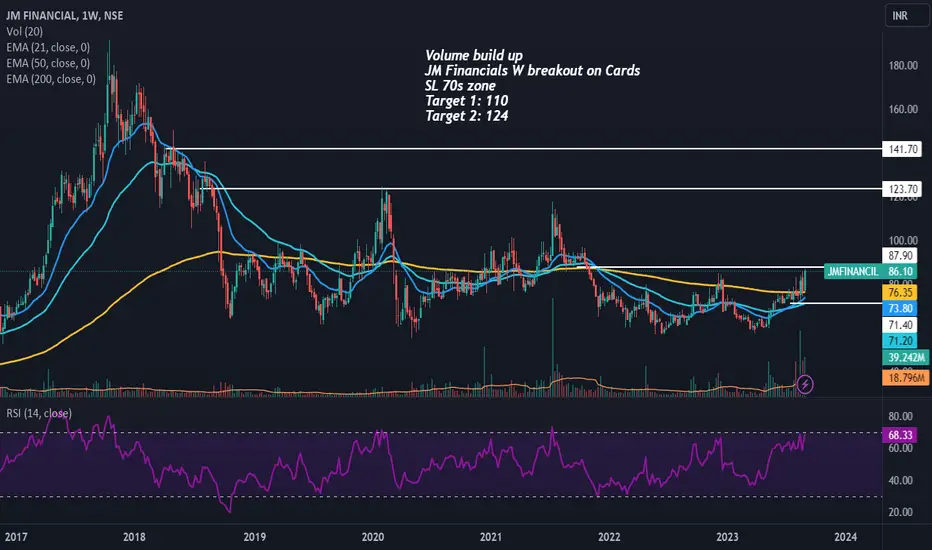Image resolution: width=932 pixels, height=550 pixels.
Task: Click the 2017 label on the time axis
Action: click(x=16, y=537)
